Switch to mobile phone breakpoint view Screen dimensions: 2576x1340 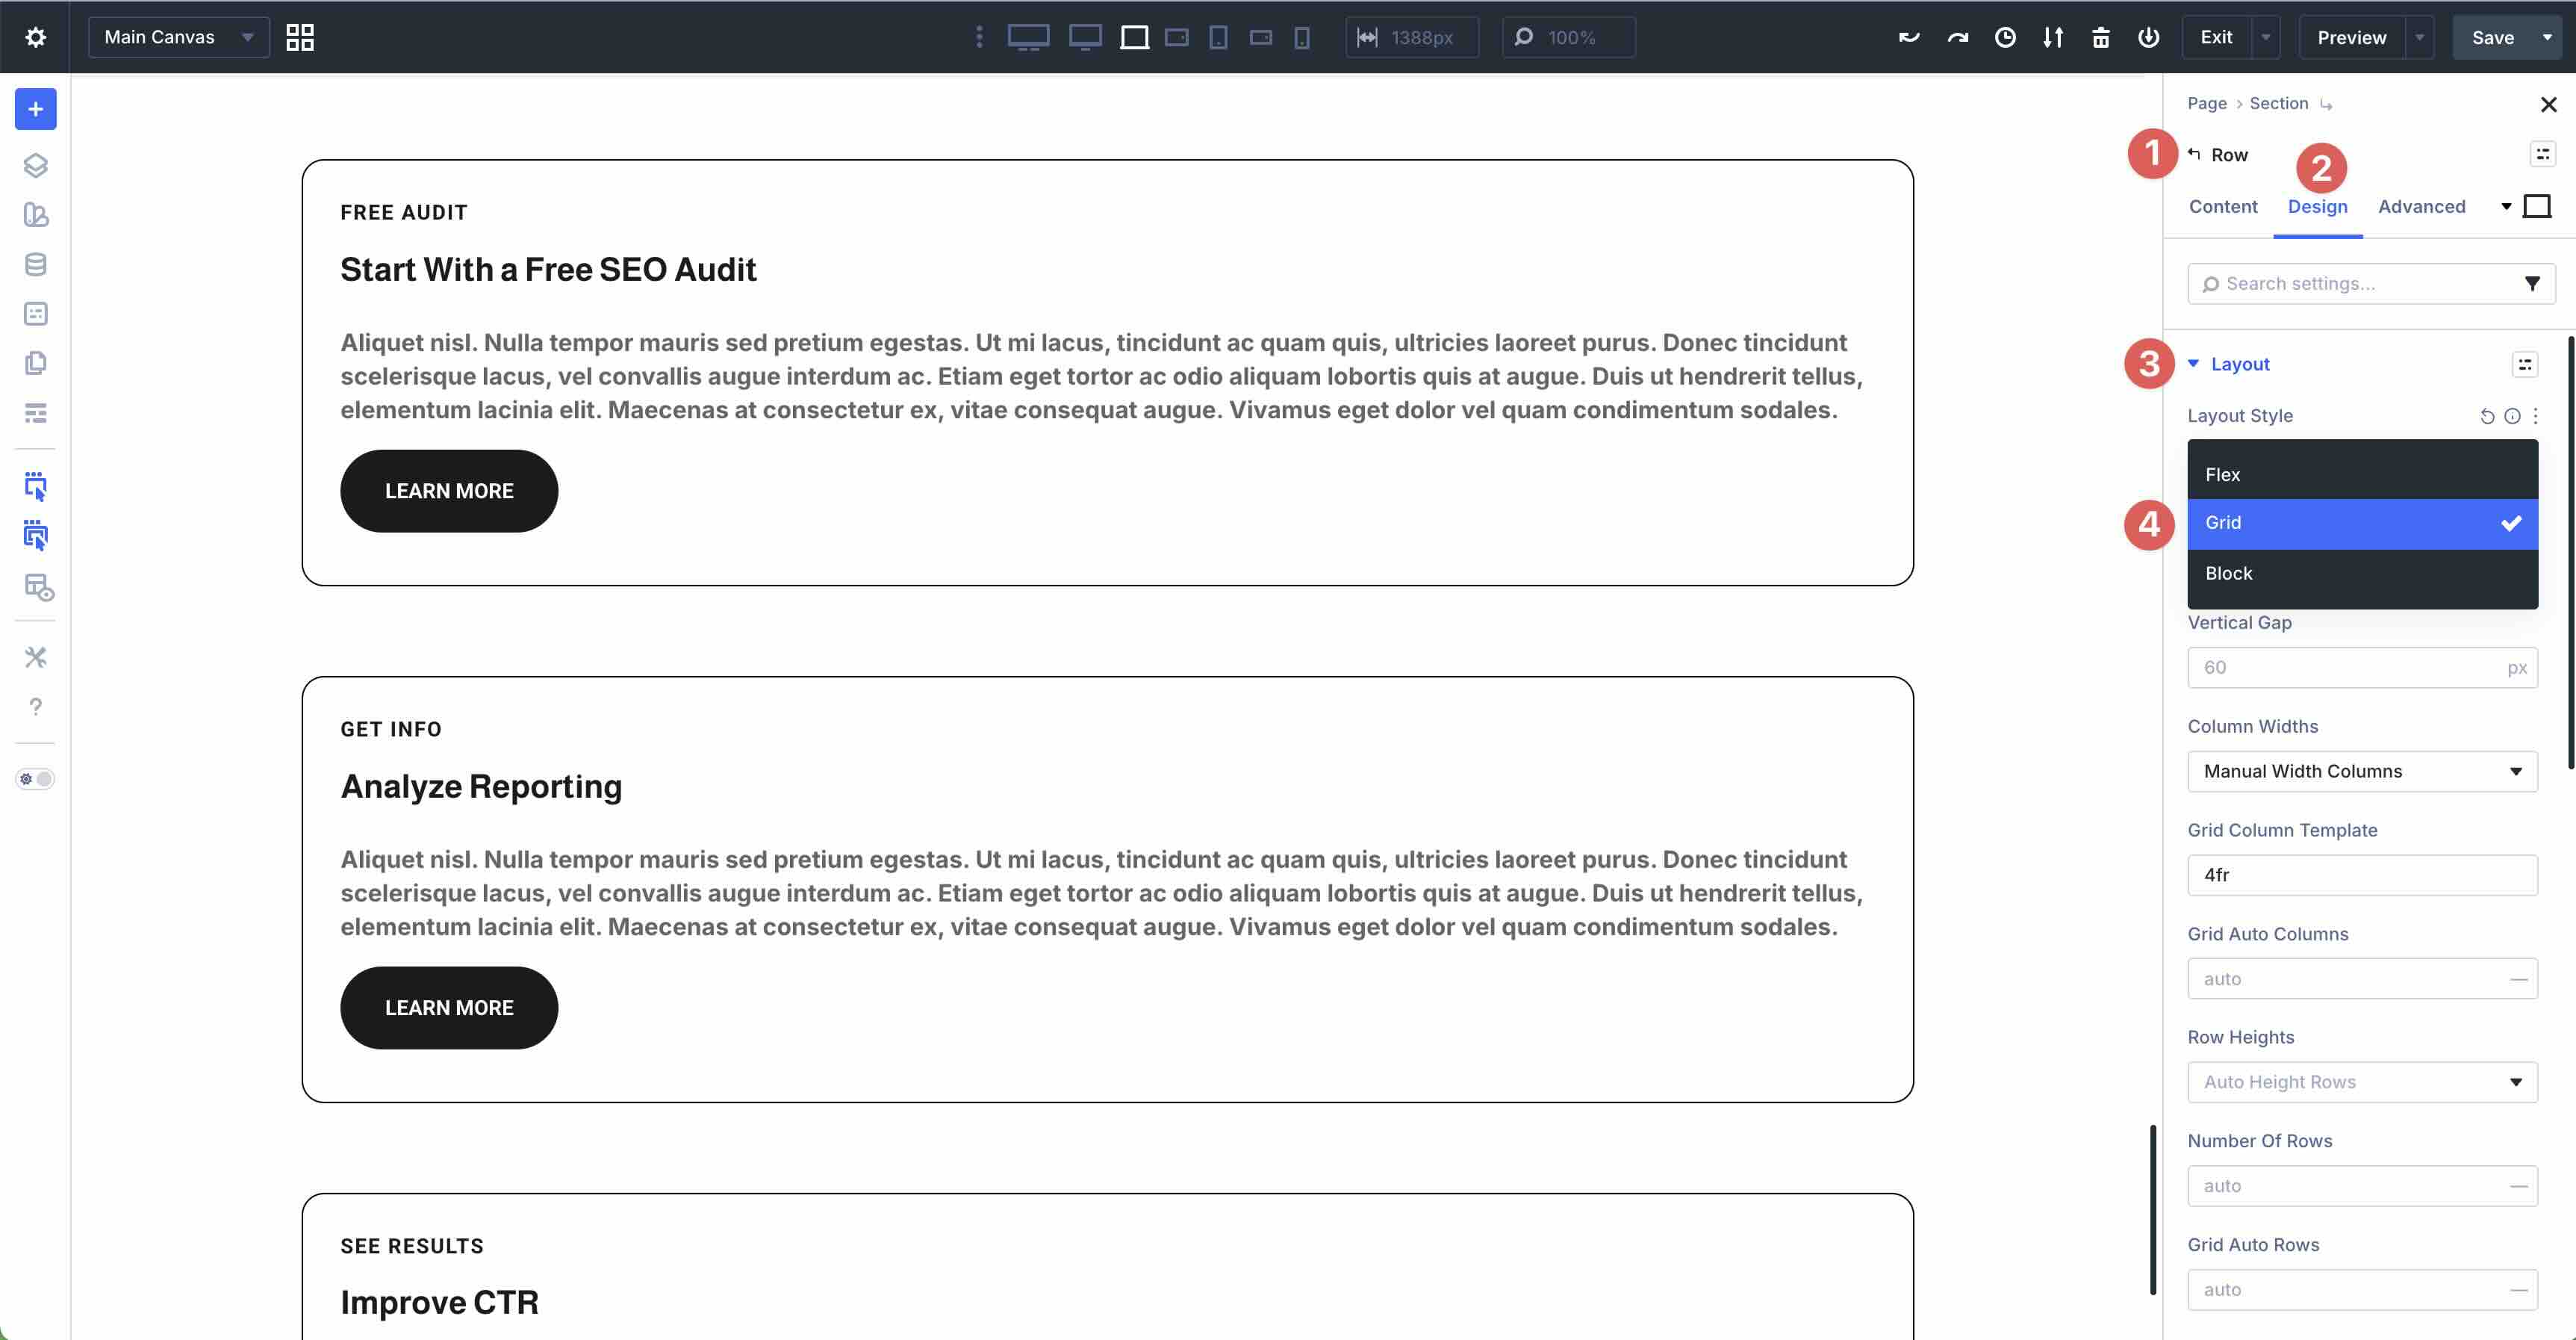click(x=1301, y=37)
